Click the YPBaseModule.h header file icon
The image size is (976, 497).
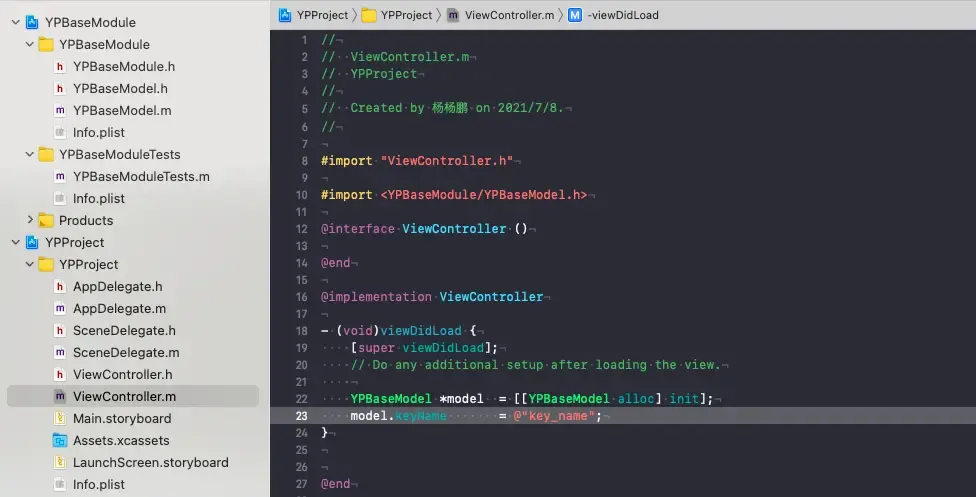coord(60,67)
